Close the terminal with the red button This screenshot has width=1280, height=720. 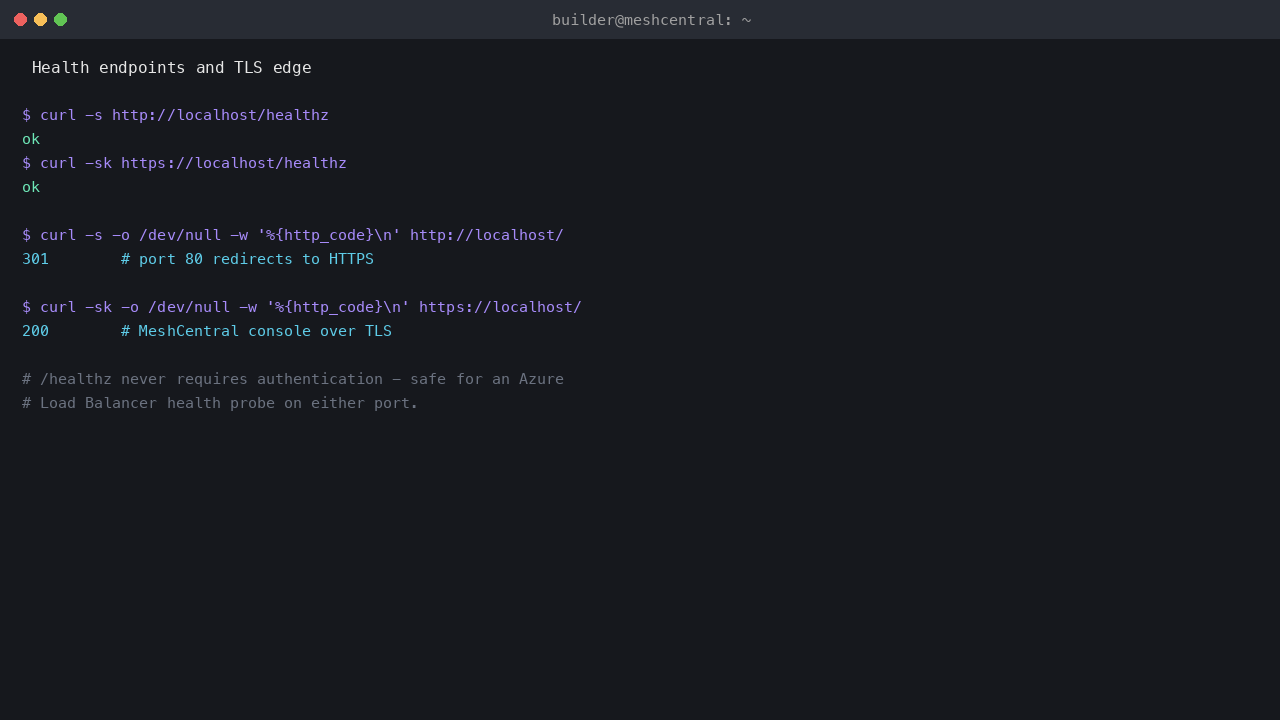20,19
